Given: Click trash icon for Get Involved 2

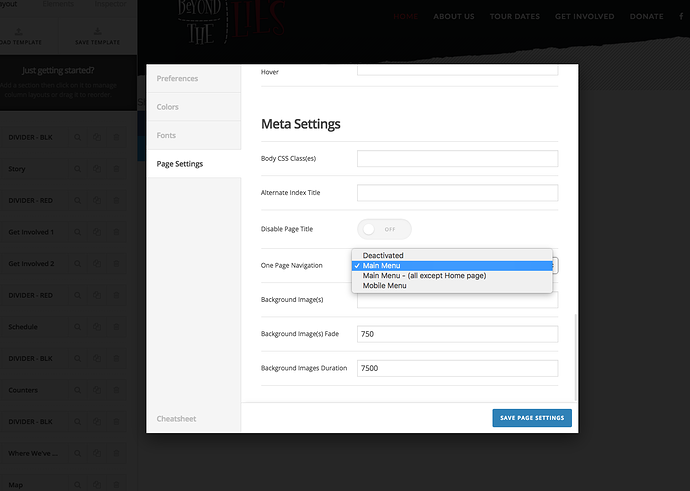Looking at the screenshot, I should [116, 264].
